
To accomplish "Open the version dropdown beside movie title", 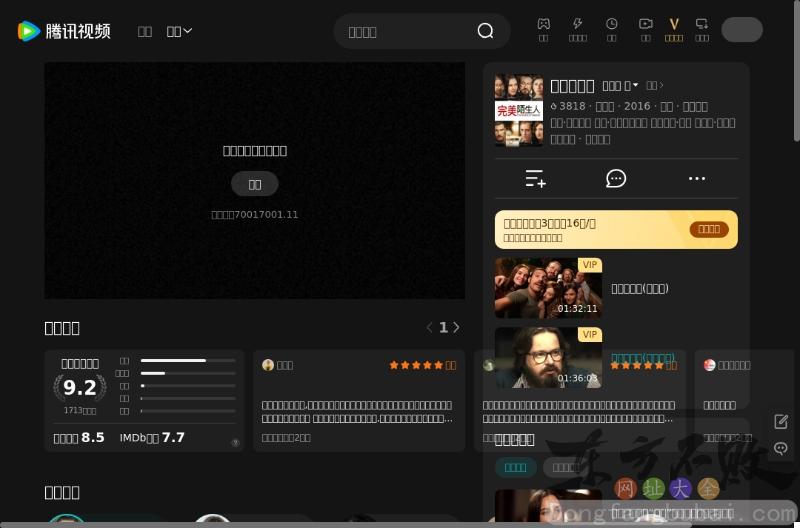I will pyautogui.click(x=620, y=86).
